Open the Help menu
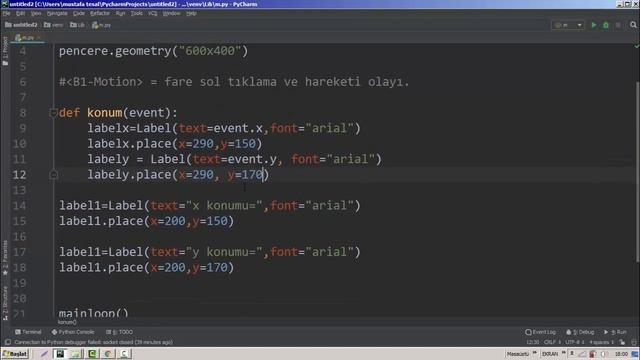The width and height of the screenshot is (640, 360). coord(191,13)
